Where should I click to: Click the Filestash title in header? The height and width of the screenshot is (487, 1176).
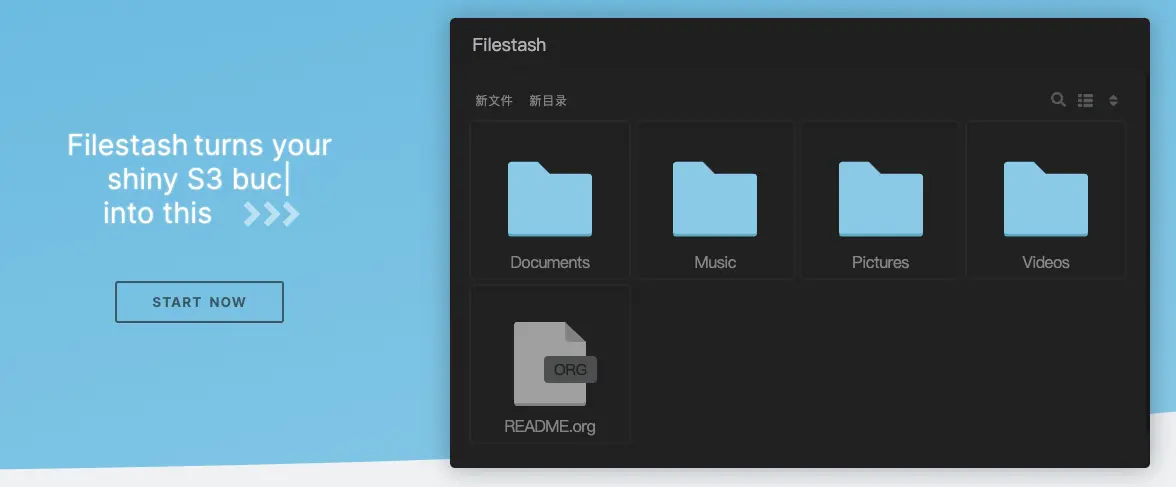(509, 45)
